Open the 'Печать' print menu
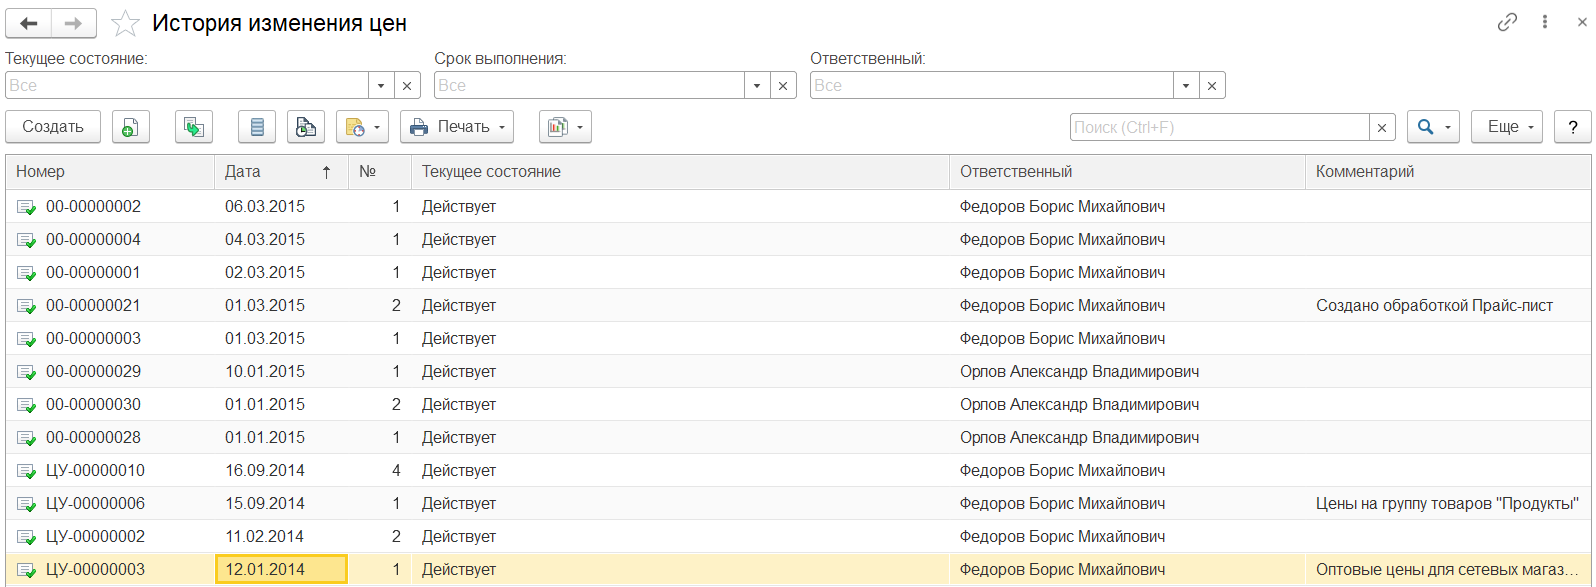Viewport: 1596px width, 587px height. (x=456, y=127)
